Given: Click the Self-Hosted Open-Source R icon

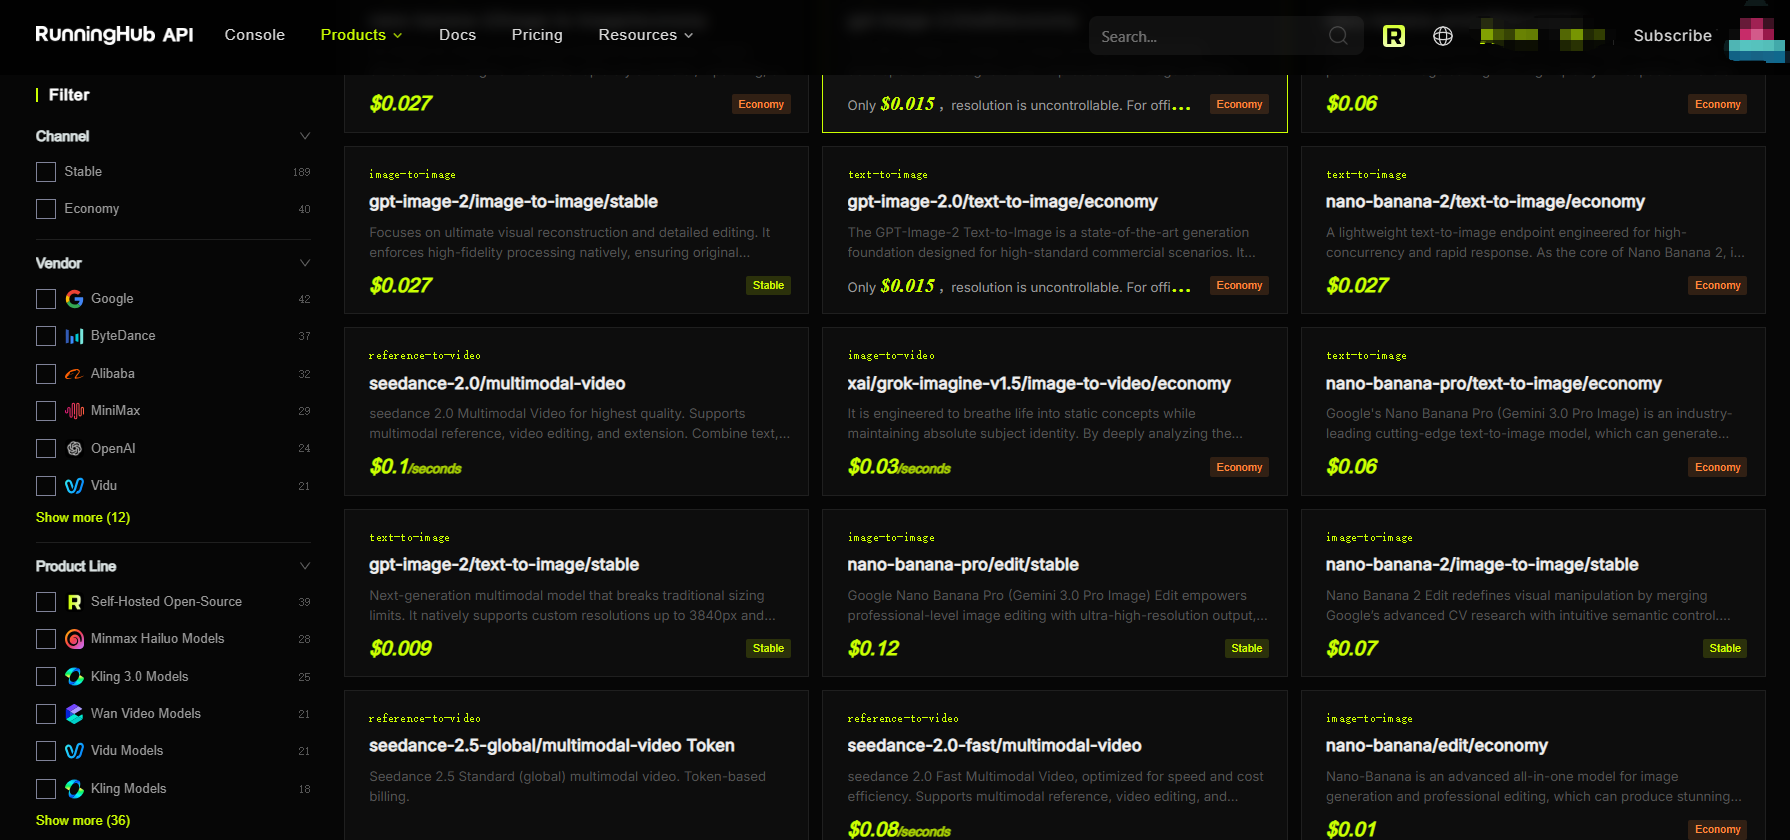Looking at the screenshot, I should [x=74, y=602].
